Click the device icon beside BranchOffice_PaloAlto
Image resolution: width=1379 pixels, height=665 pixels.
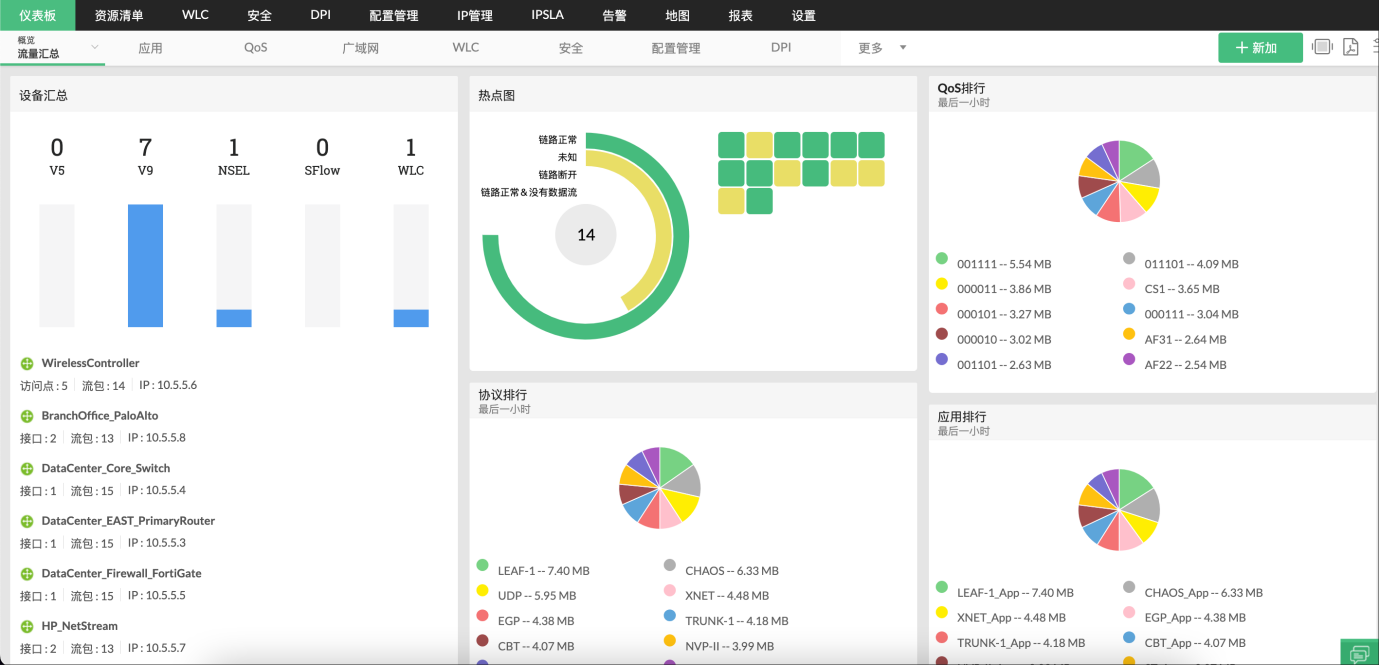(27, 416)
